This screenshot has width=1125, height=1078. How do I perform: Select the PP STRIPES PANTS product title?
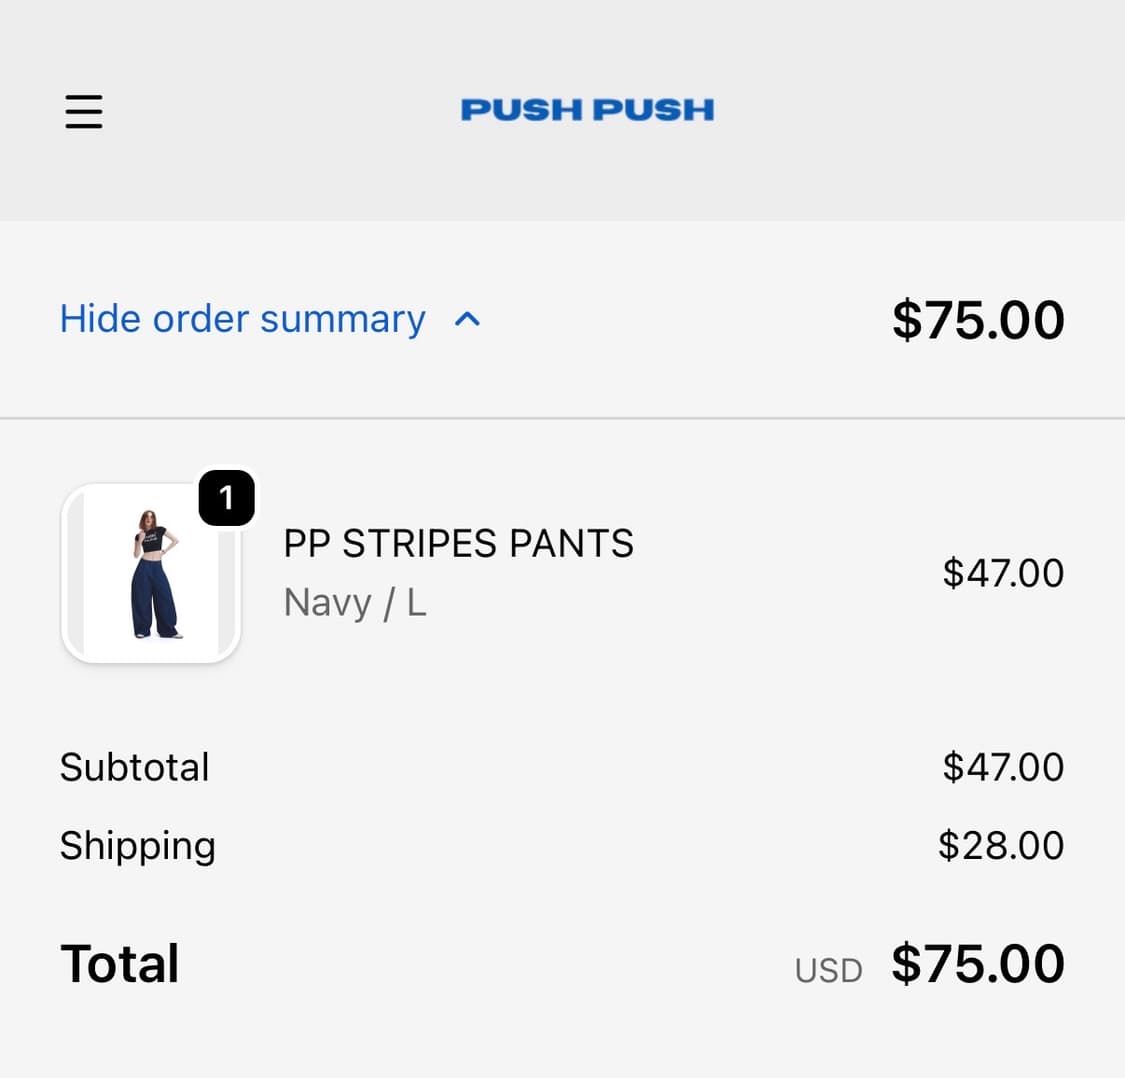(x=458, y=544)
